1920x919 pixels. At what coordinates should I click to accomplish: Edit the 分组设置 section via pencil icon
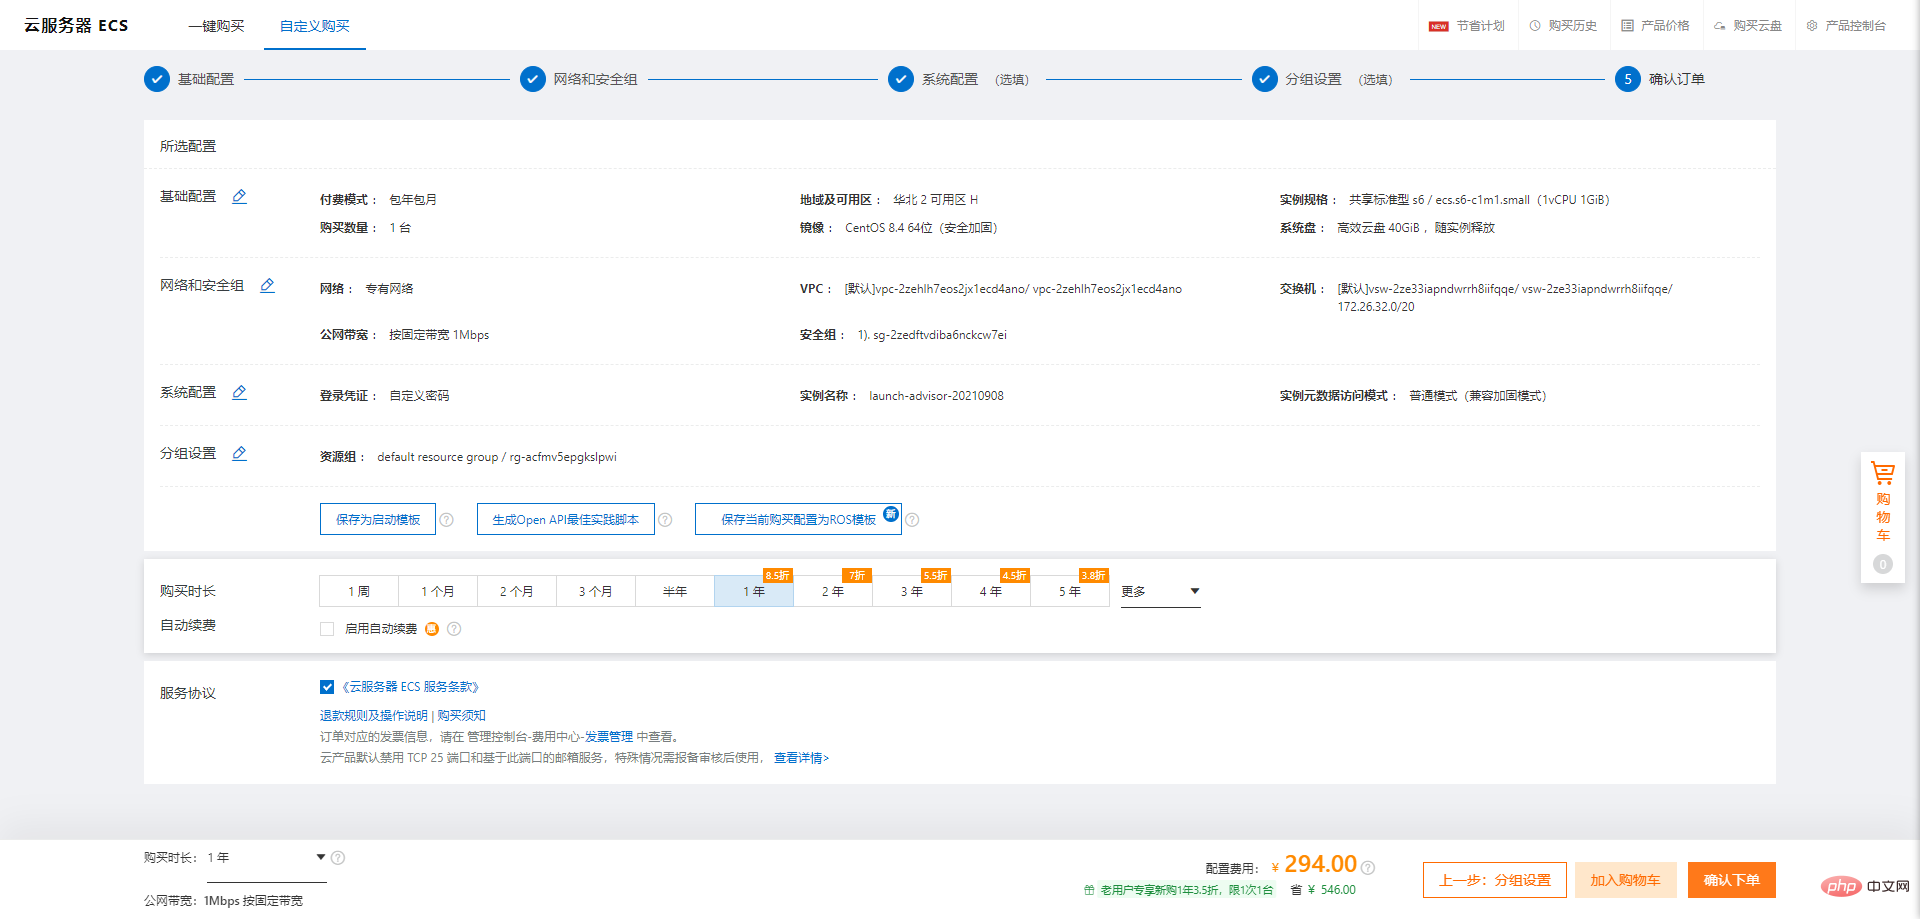(239, 453)
